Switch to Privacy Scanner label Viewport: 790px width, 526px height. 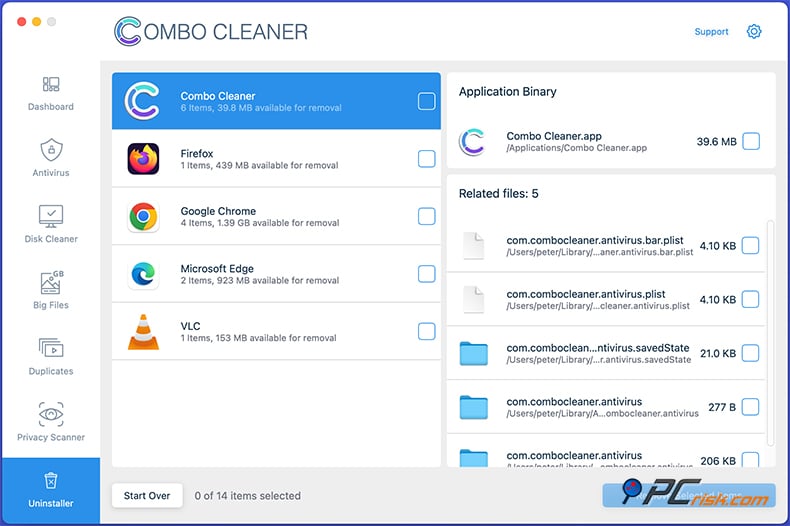point(51,437)
